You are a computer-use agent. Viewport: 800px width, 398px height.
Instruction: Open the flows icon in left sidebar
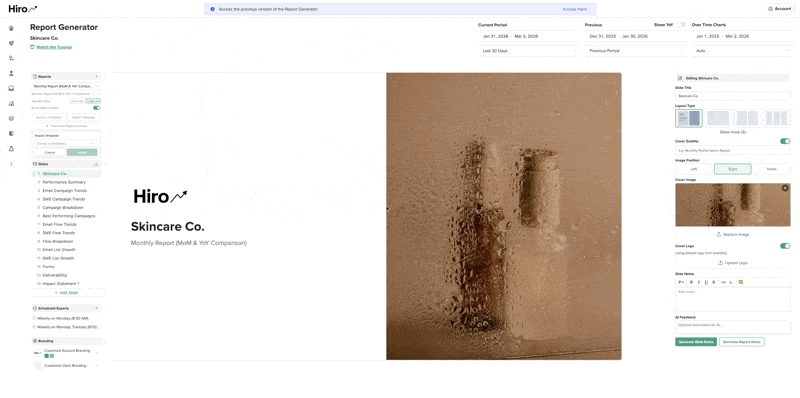11,58
